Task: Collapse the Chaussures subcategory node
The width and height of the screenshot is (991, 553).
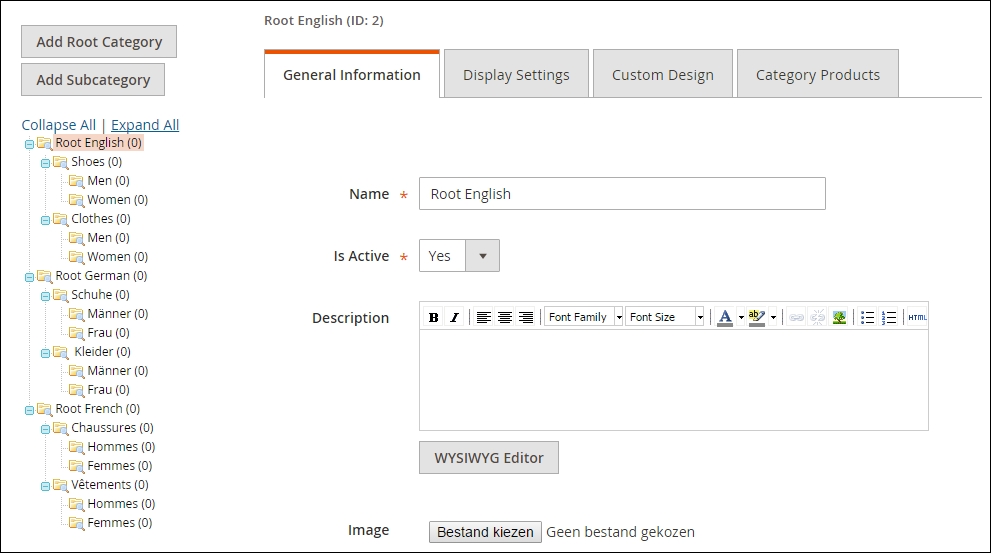Action: (x=45, y=429)
